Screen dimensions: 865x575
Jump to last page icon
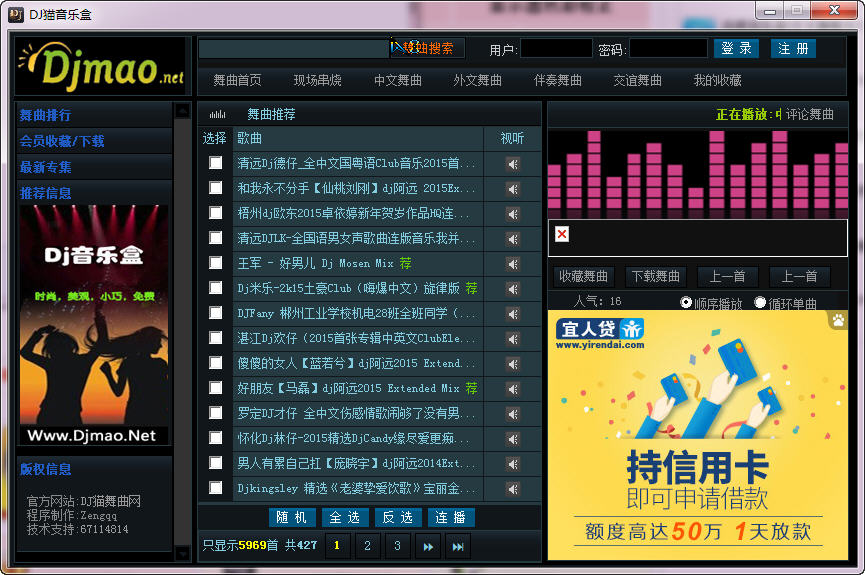(x=458, y=546)
